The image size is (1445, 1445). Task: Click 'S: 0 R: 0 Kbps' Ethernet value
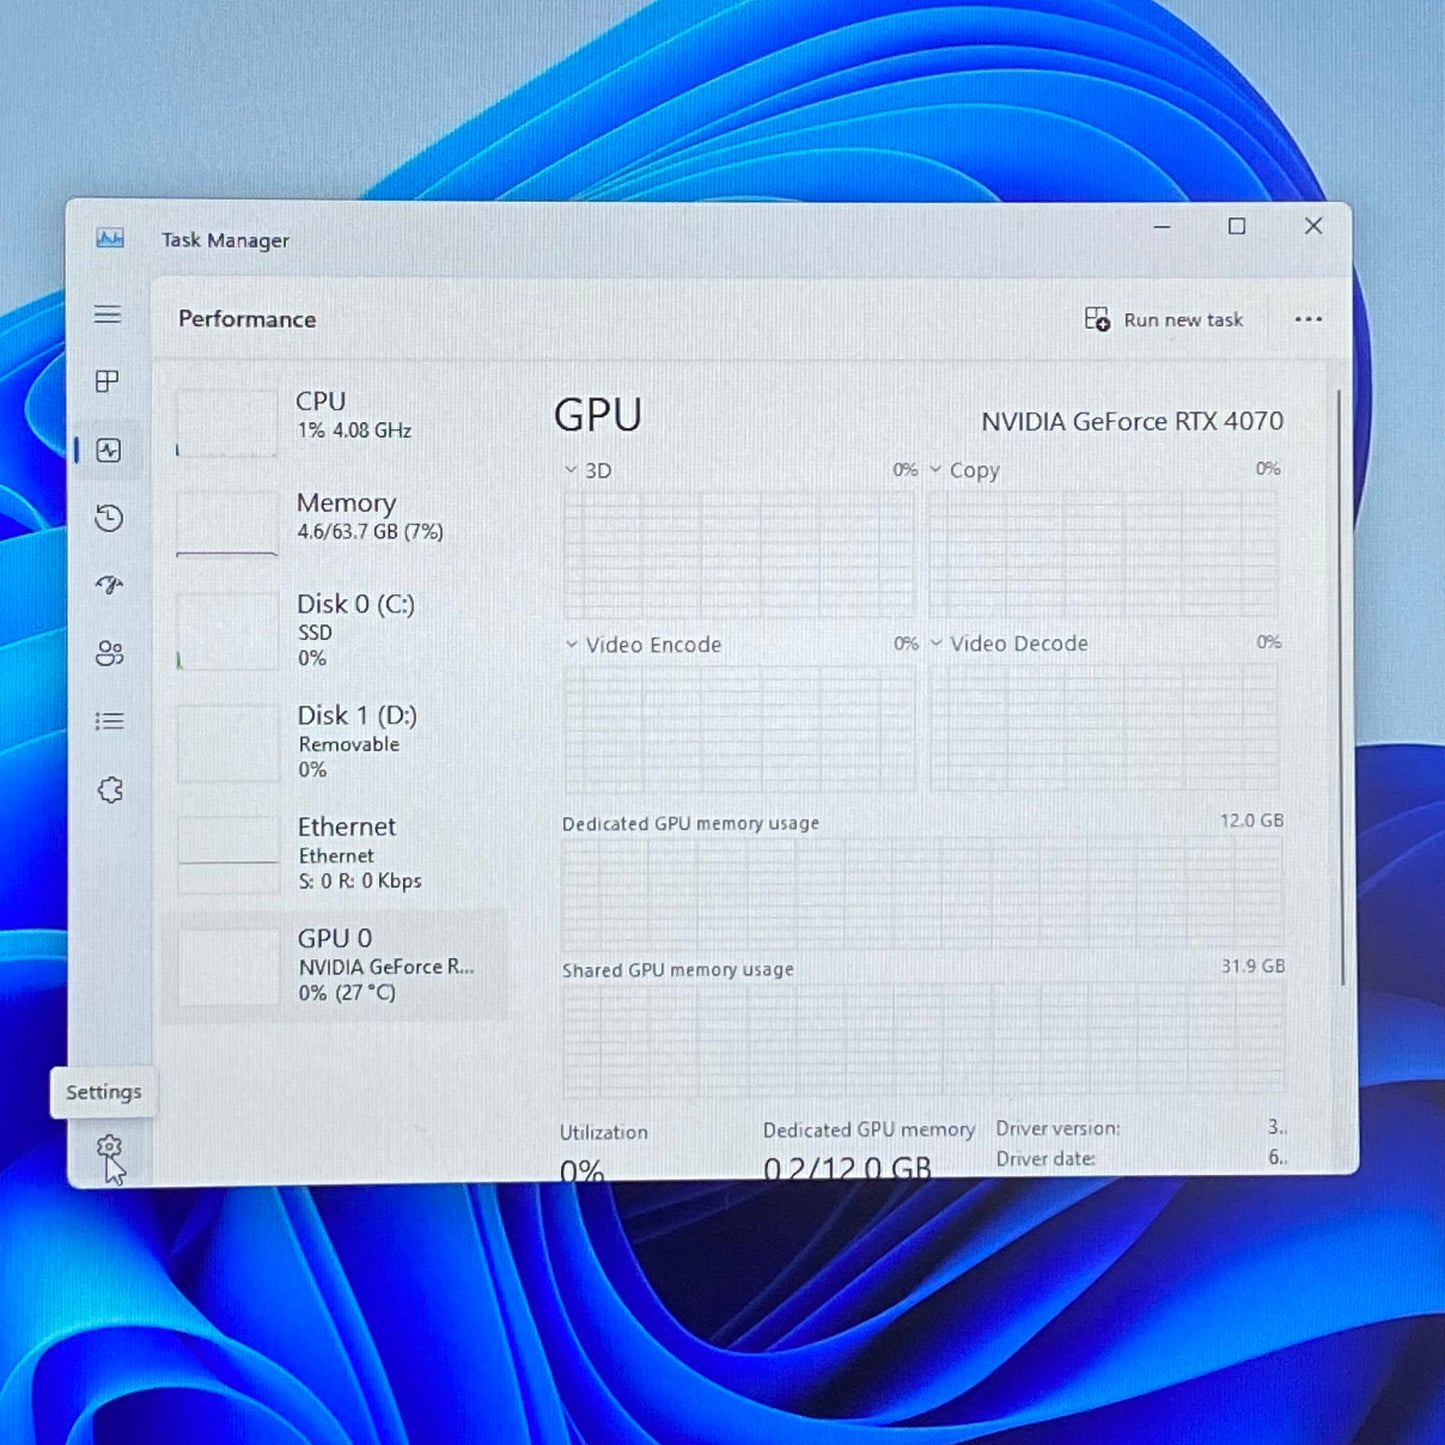tap(360, 881)
